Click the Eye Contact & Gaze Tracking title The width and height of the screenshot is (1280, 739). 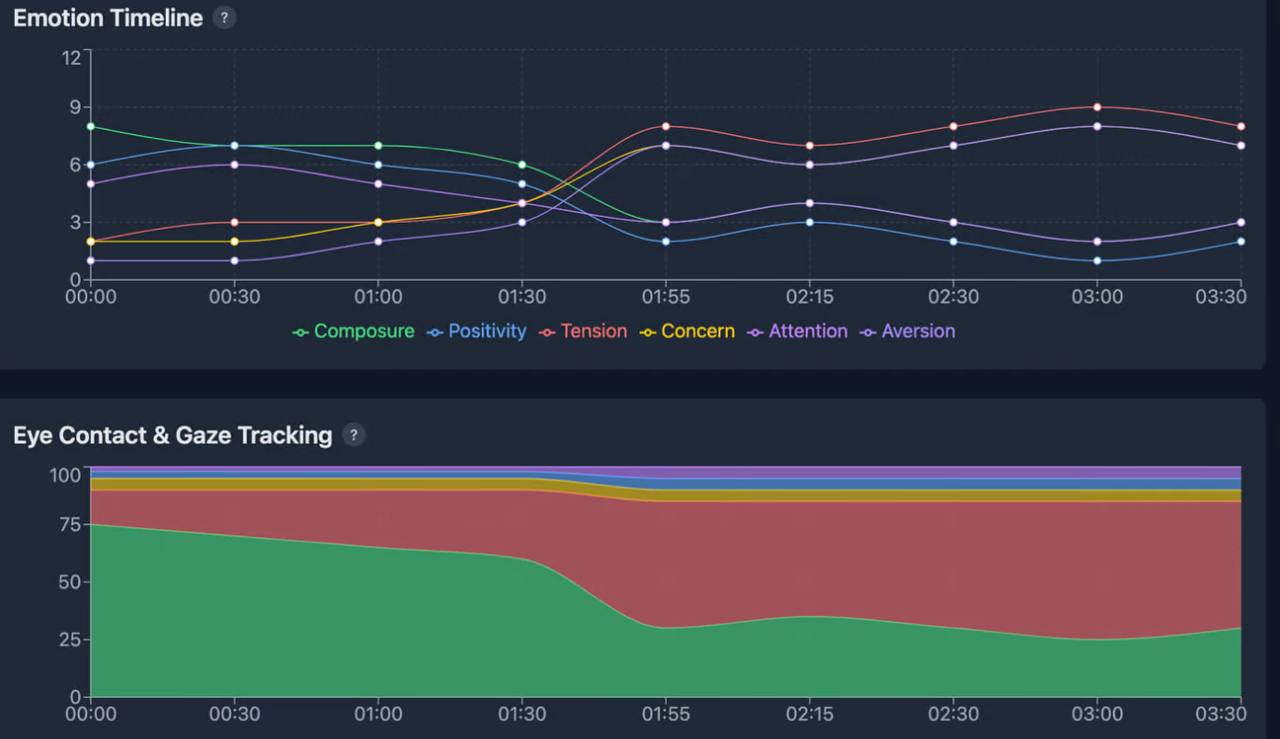(172, 435)
